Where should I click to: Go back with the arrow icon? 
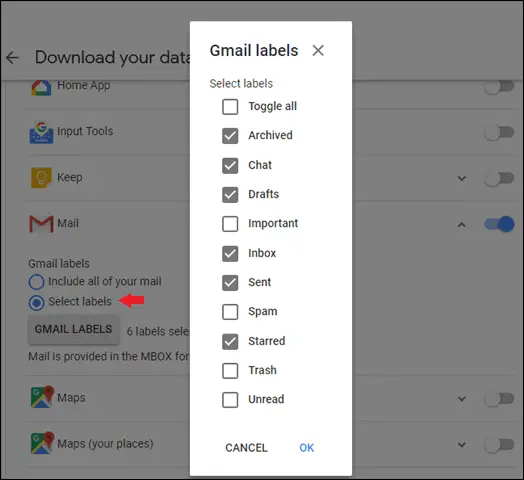[12, 57]
